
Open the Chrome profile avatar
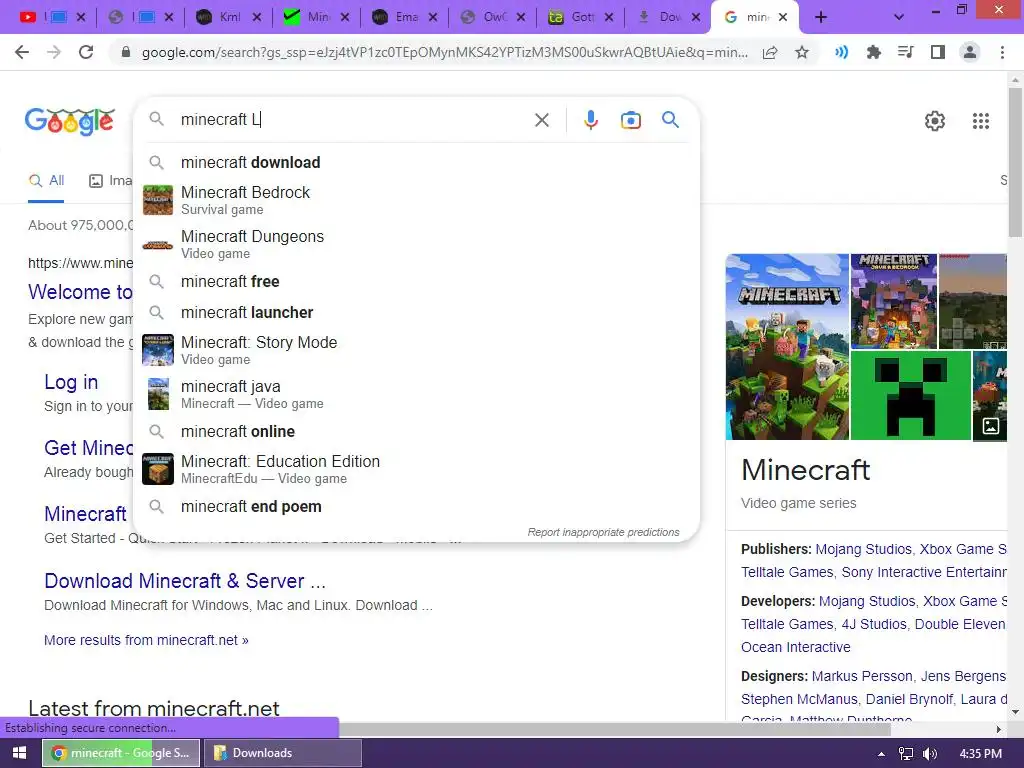pyautogui.click(x=970, y=52)
